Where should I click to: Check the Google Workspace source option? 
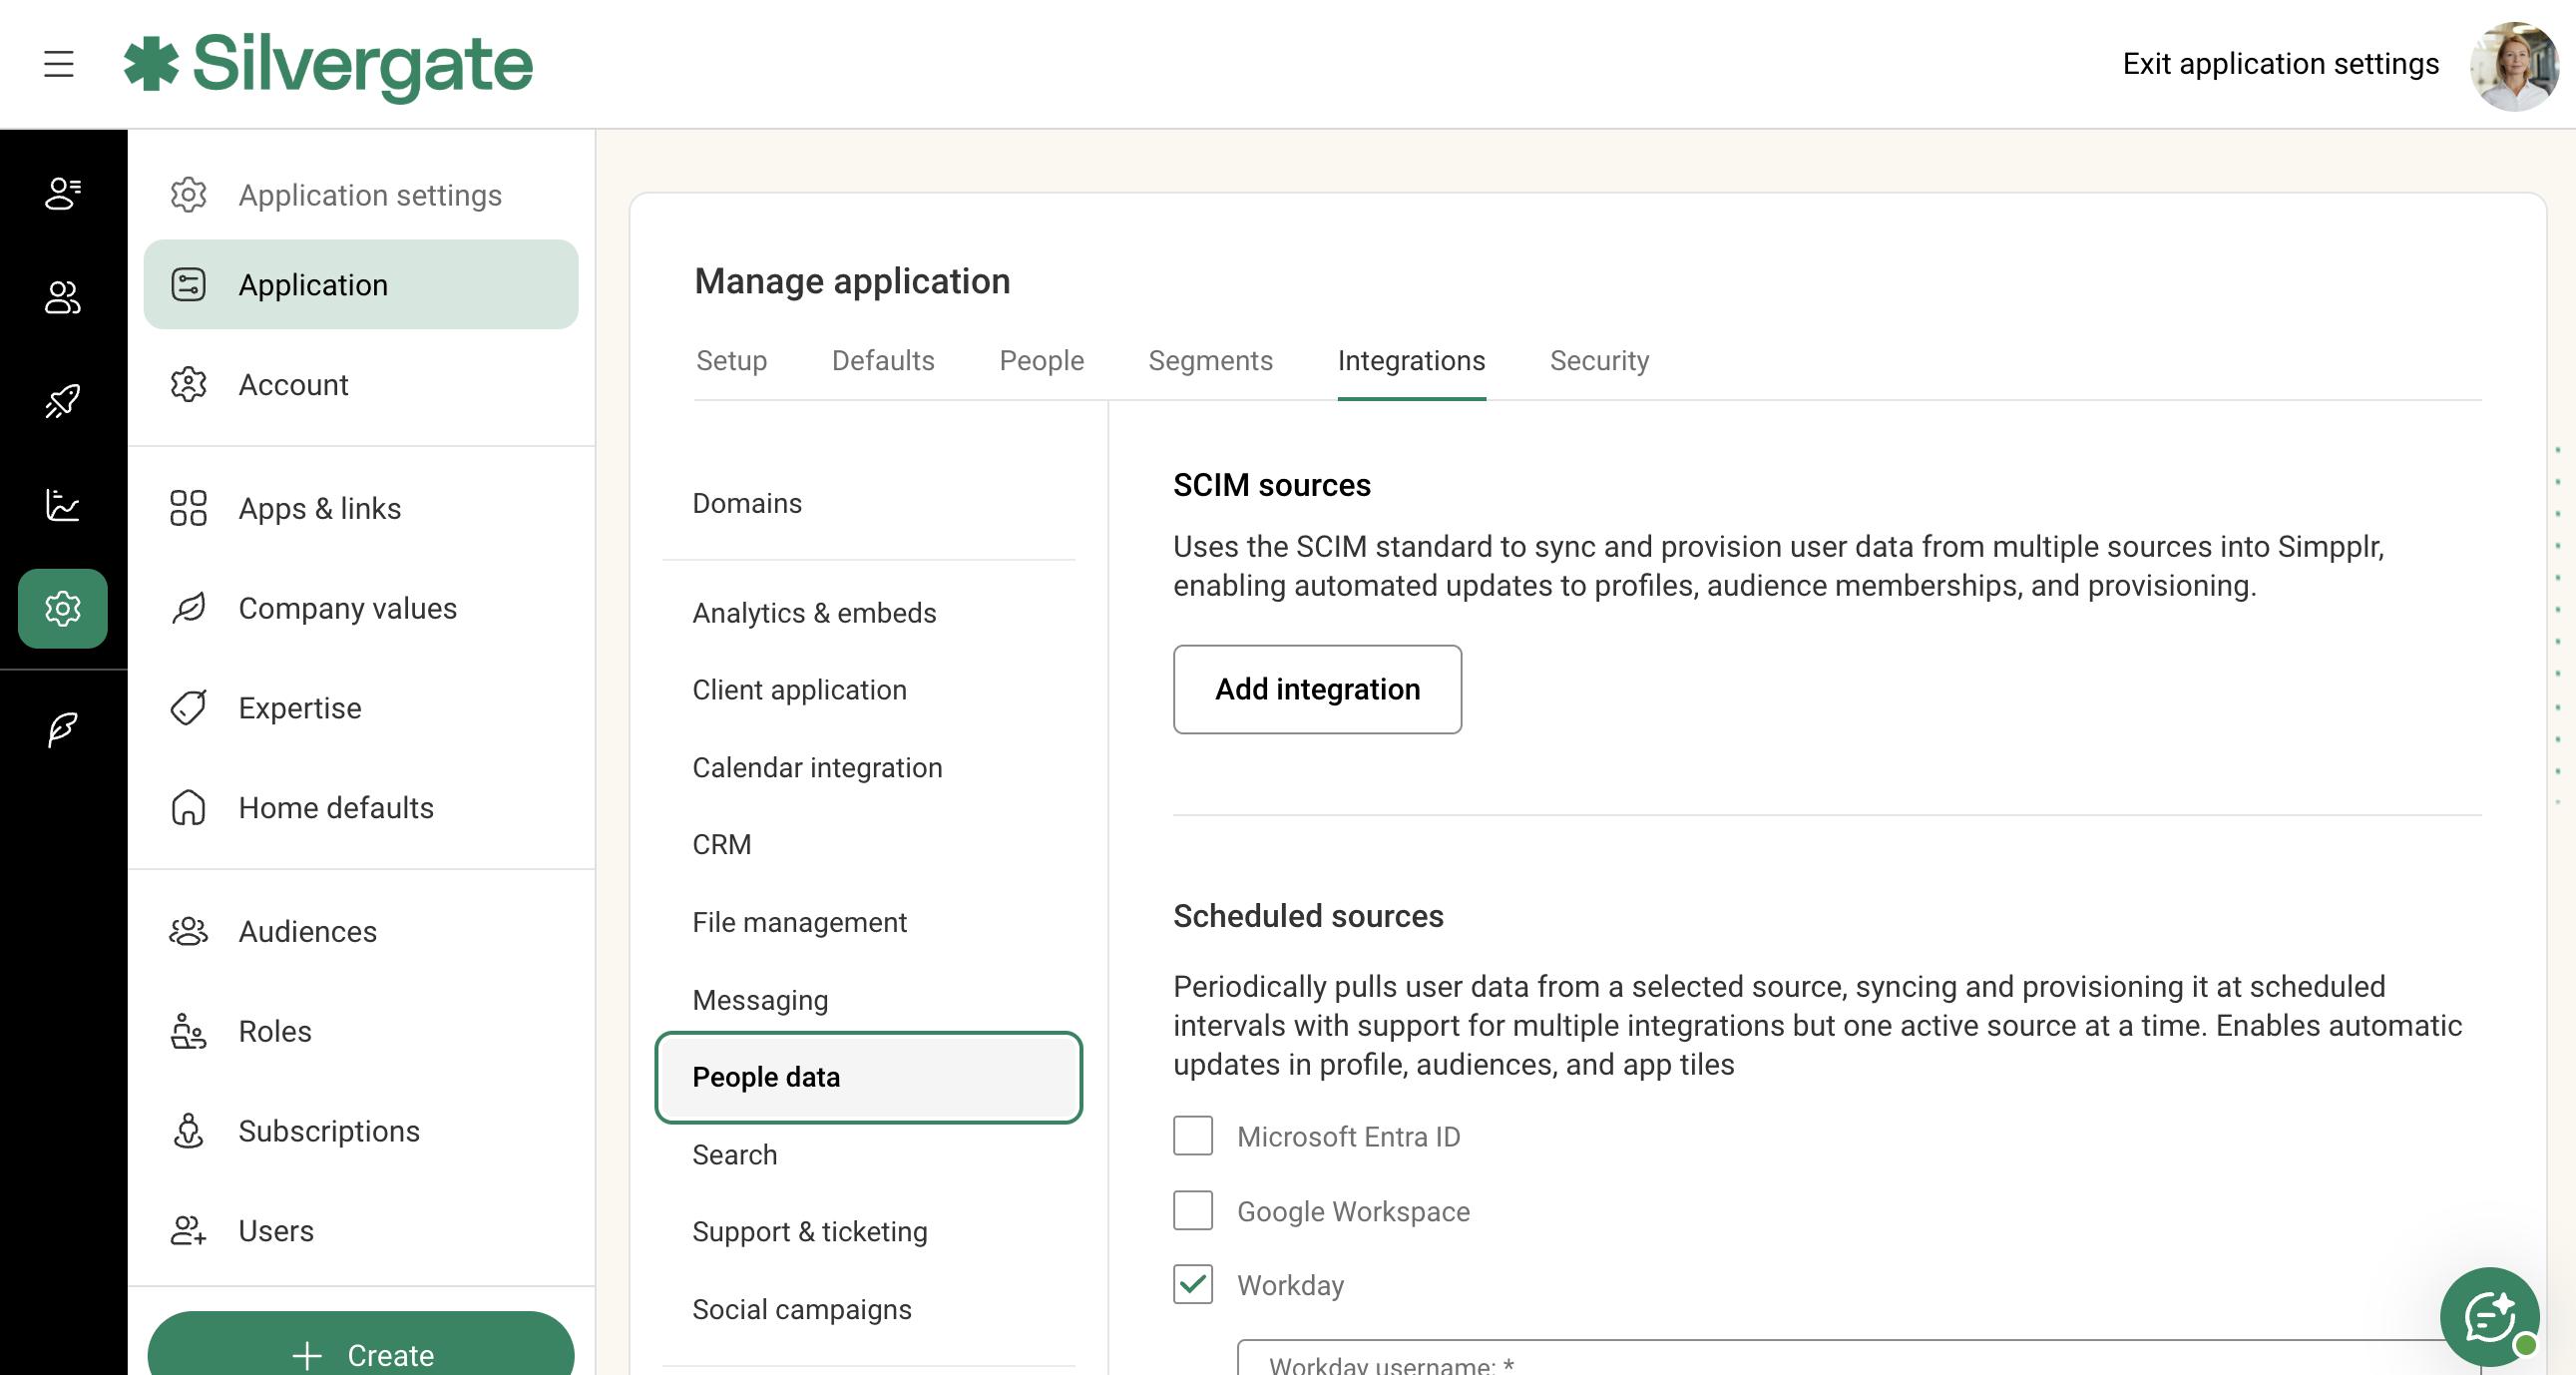pos(1192,1210)
